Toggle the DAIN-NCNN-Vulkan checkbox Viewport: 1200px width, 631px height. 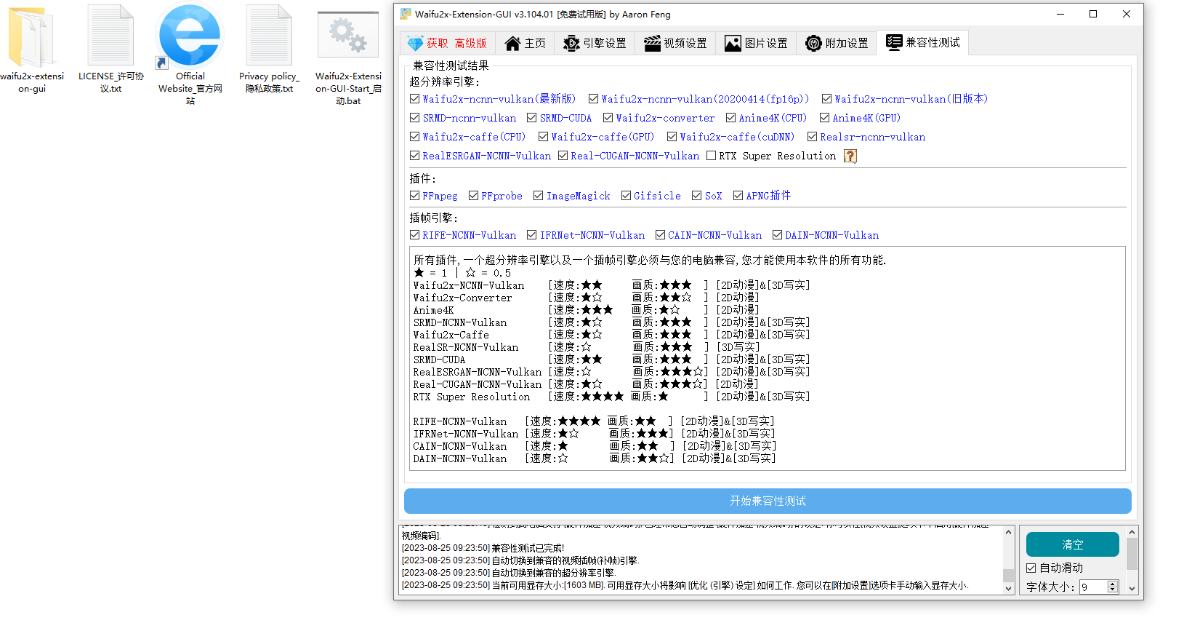(x=777, y=236)
